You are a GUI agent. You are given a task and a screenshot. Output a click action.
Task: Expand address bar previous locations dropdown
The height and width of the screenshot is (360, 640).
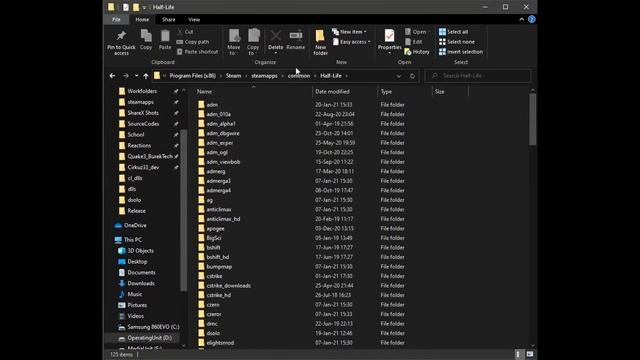[399, 76]
